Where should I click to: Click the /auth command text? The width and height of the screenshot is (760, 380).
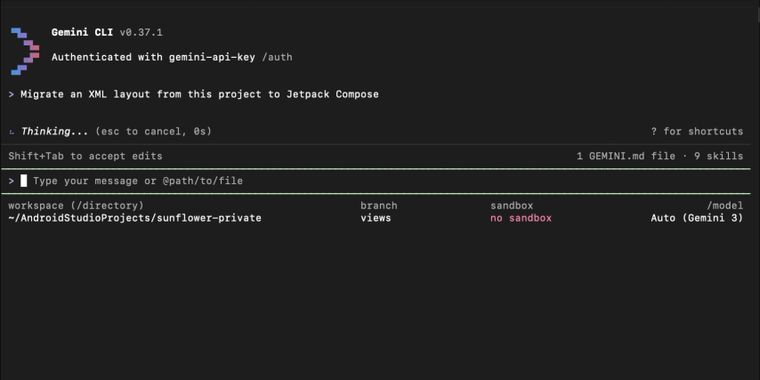(x=277, y=57)
